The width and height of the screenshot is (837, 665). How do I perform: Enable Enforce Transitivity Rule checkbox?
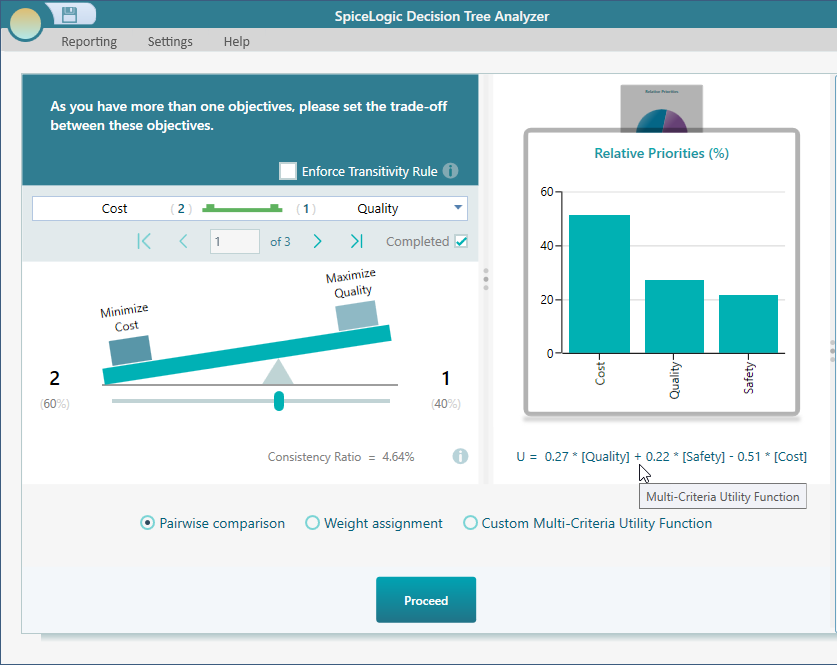pos(288,171)
